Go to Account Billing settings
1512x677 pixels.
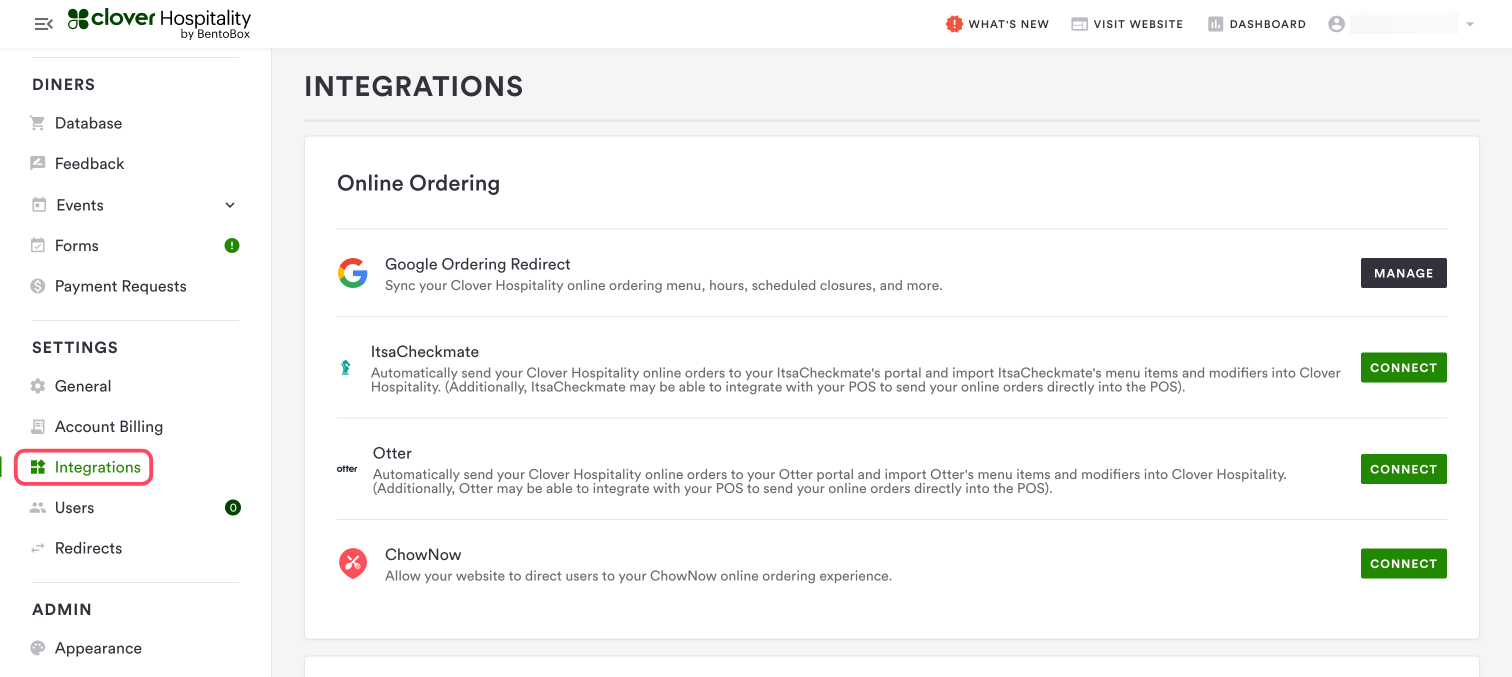[108, 426]
